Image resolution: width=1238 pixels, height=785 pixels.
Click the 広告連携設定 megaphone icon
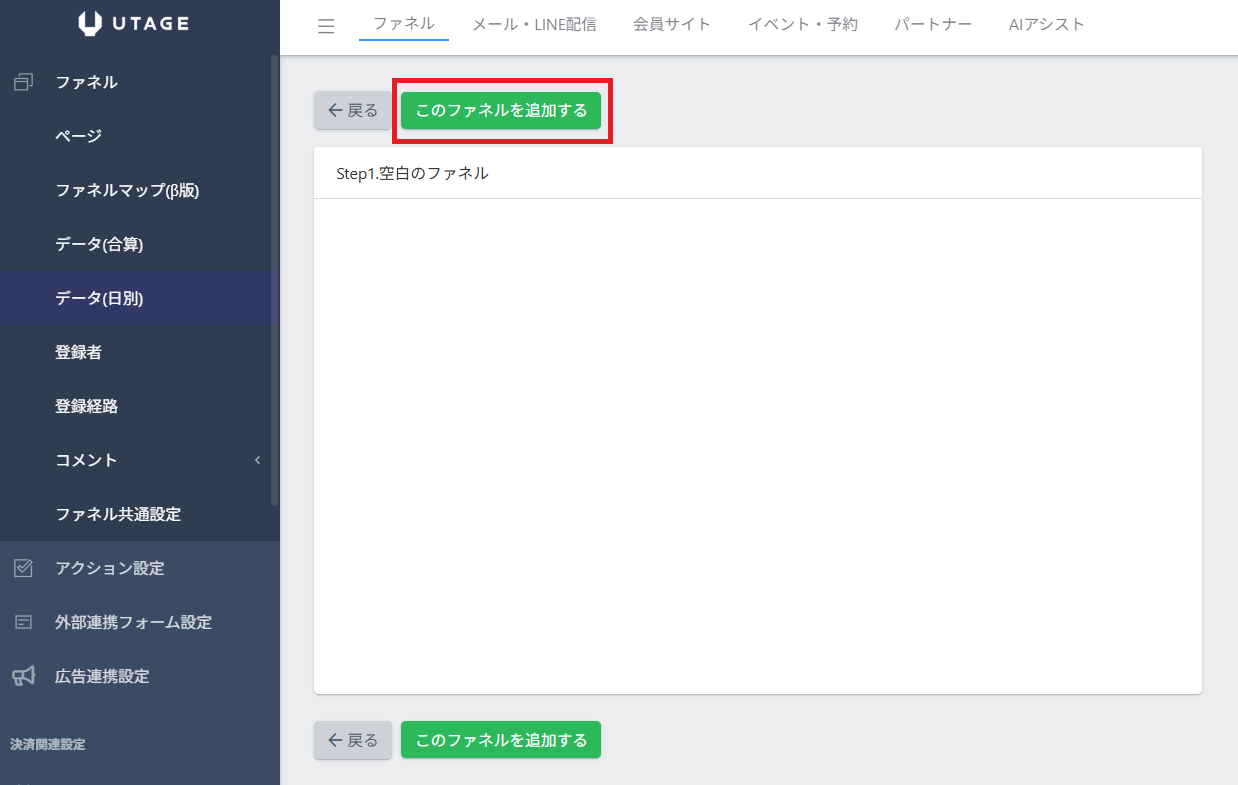click(x=24, y=676)
